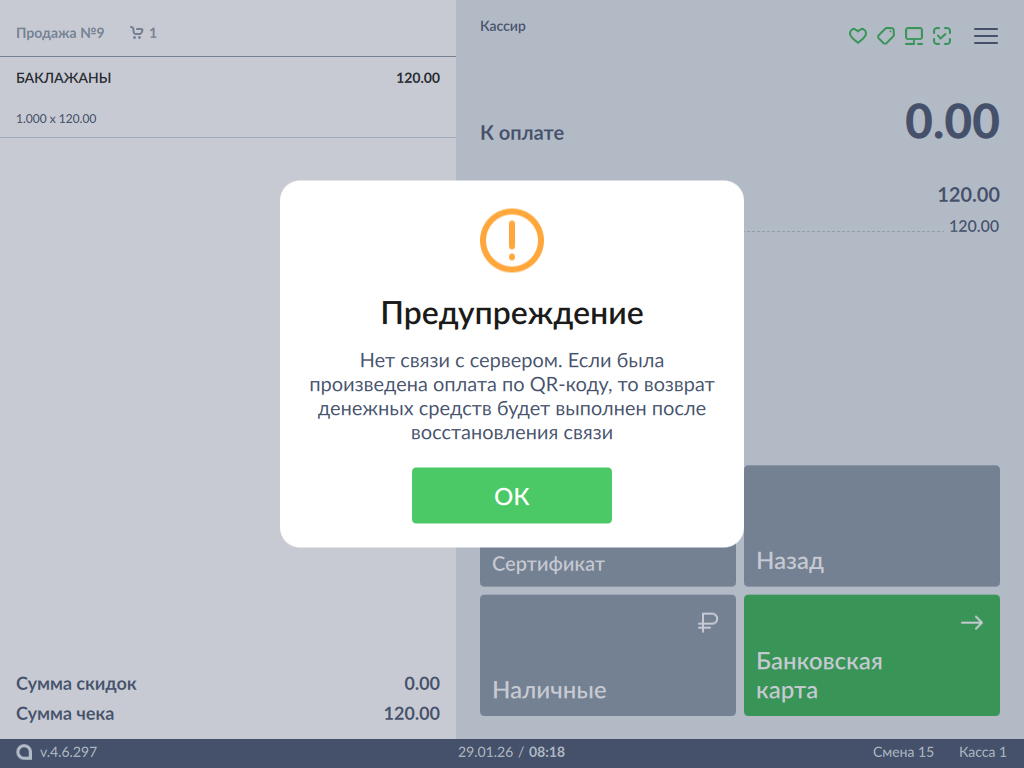The width and height of the screenshot is (1024, 768).
Task: Select Наличные cash payment
Action: [x=607, y=656]
